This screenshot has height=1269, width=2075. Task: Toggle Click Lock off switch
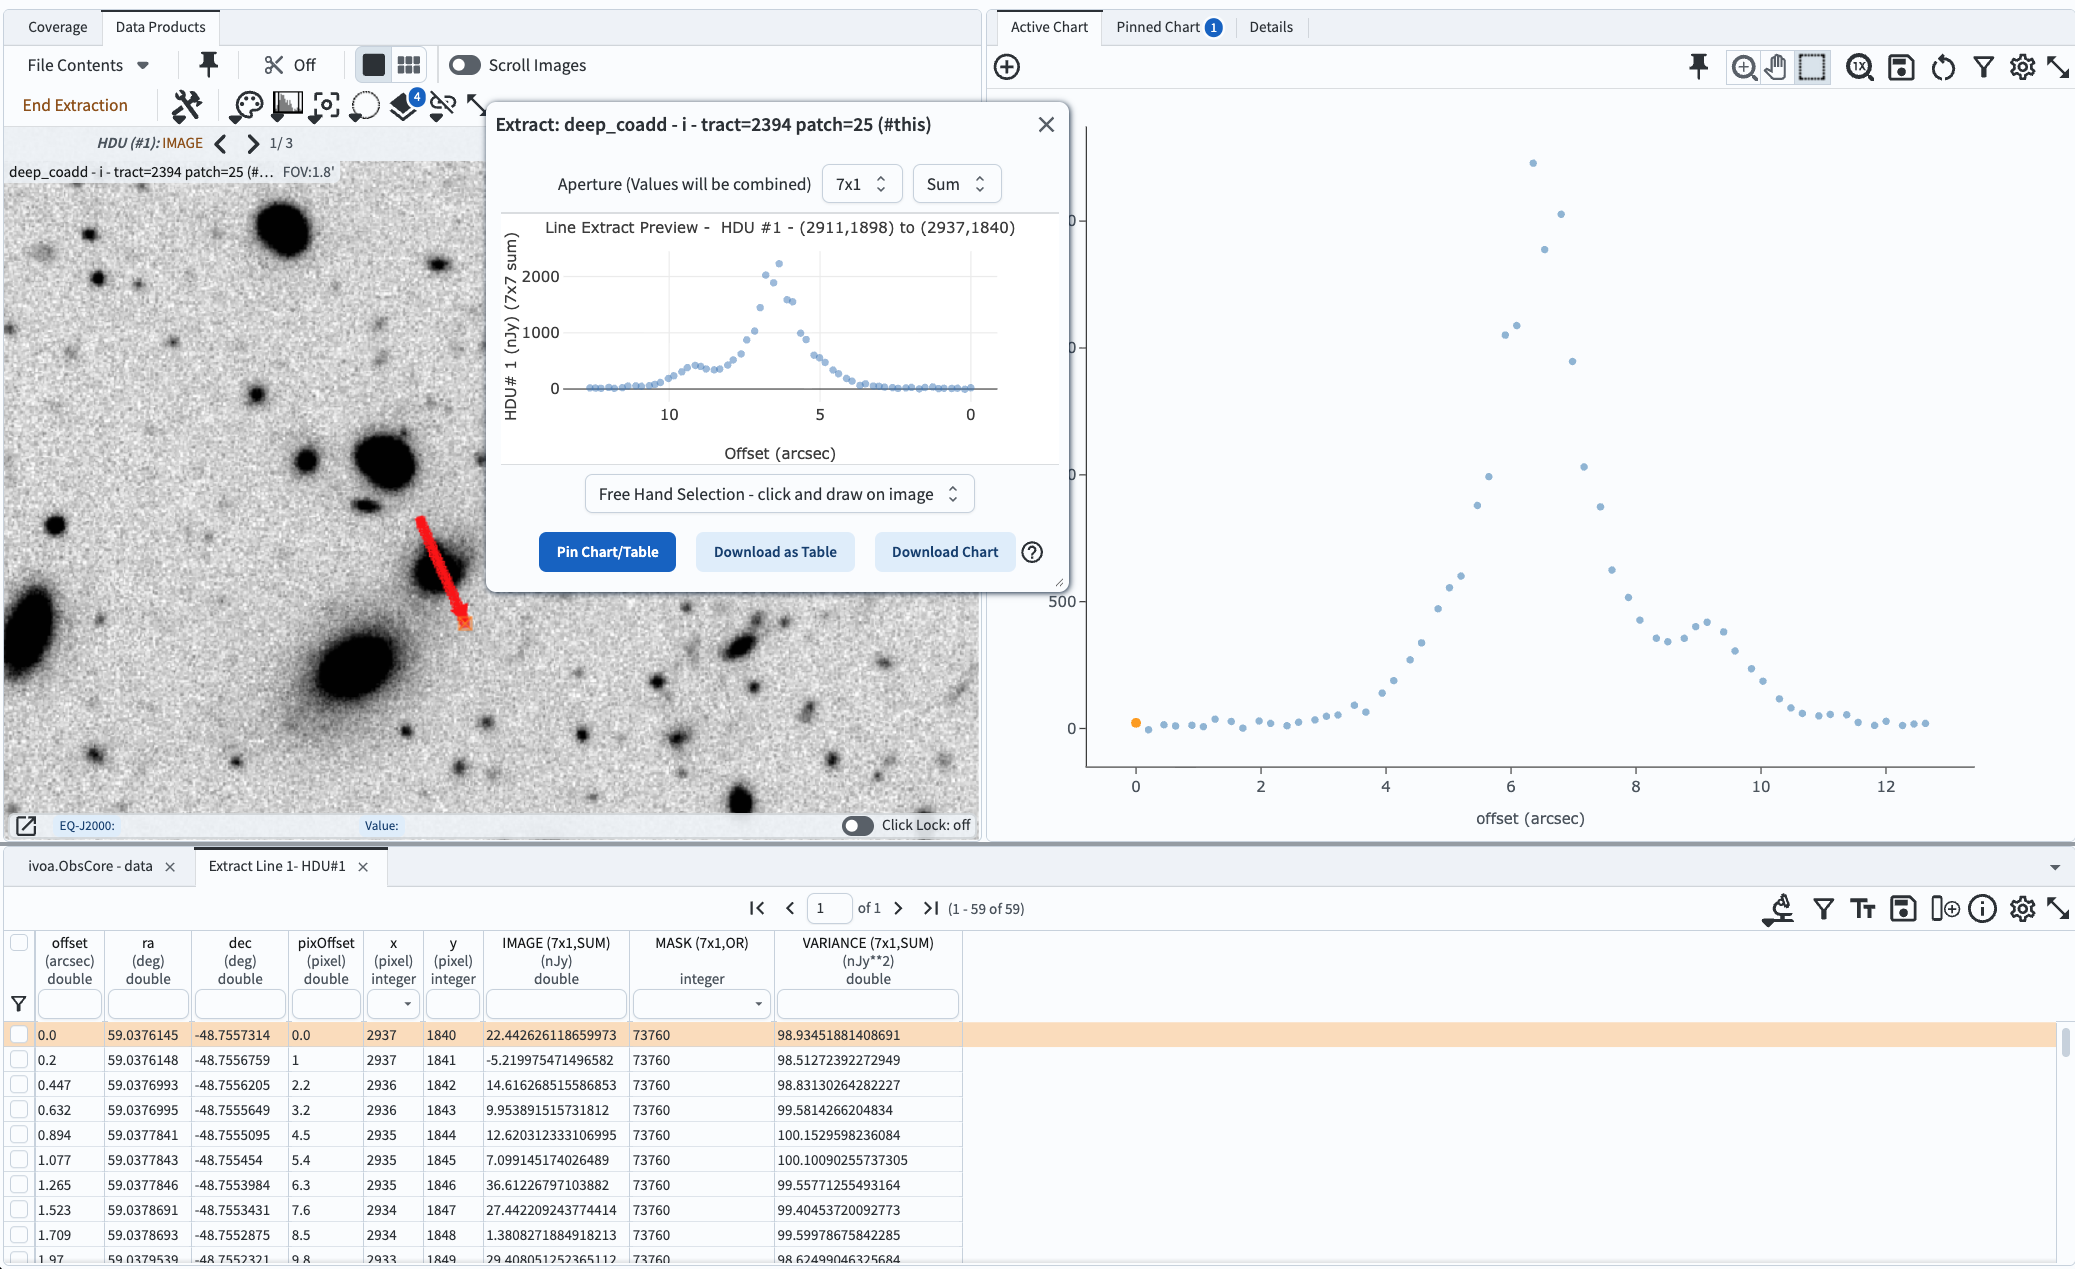[x=857, y=825]
